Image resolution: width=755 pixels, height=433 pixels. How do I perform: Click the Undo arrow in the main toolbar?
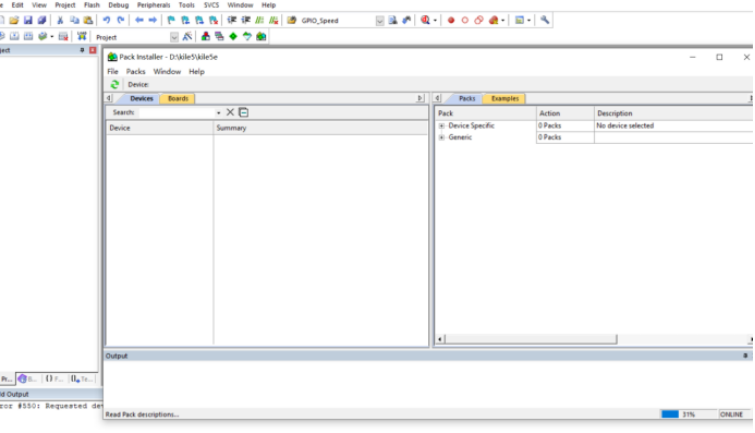pos(106,20)
